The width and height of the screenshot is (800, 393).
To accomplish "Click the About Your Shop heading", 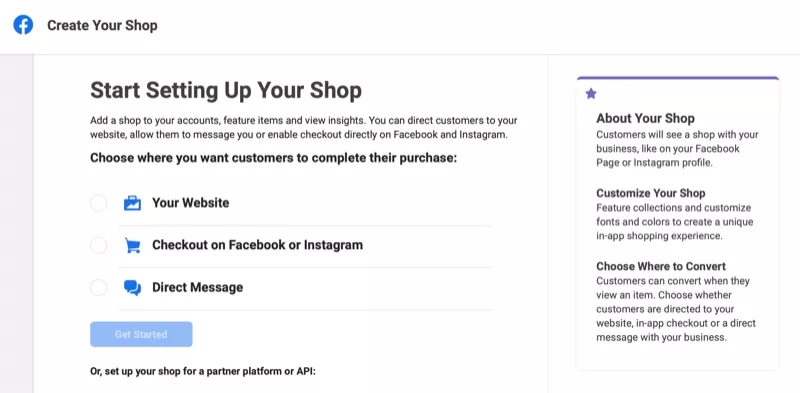I will pyautogui.click(x=645, y=118).
